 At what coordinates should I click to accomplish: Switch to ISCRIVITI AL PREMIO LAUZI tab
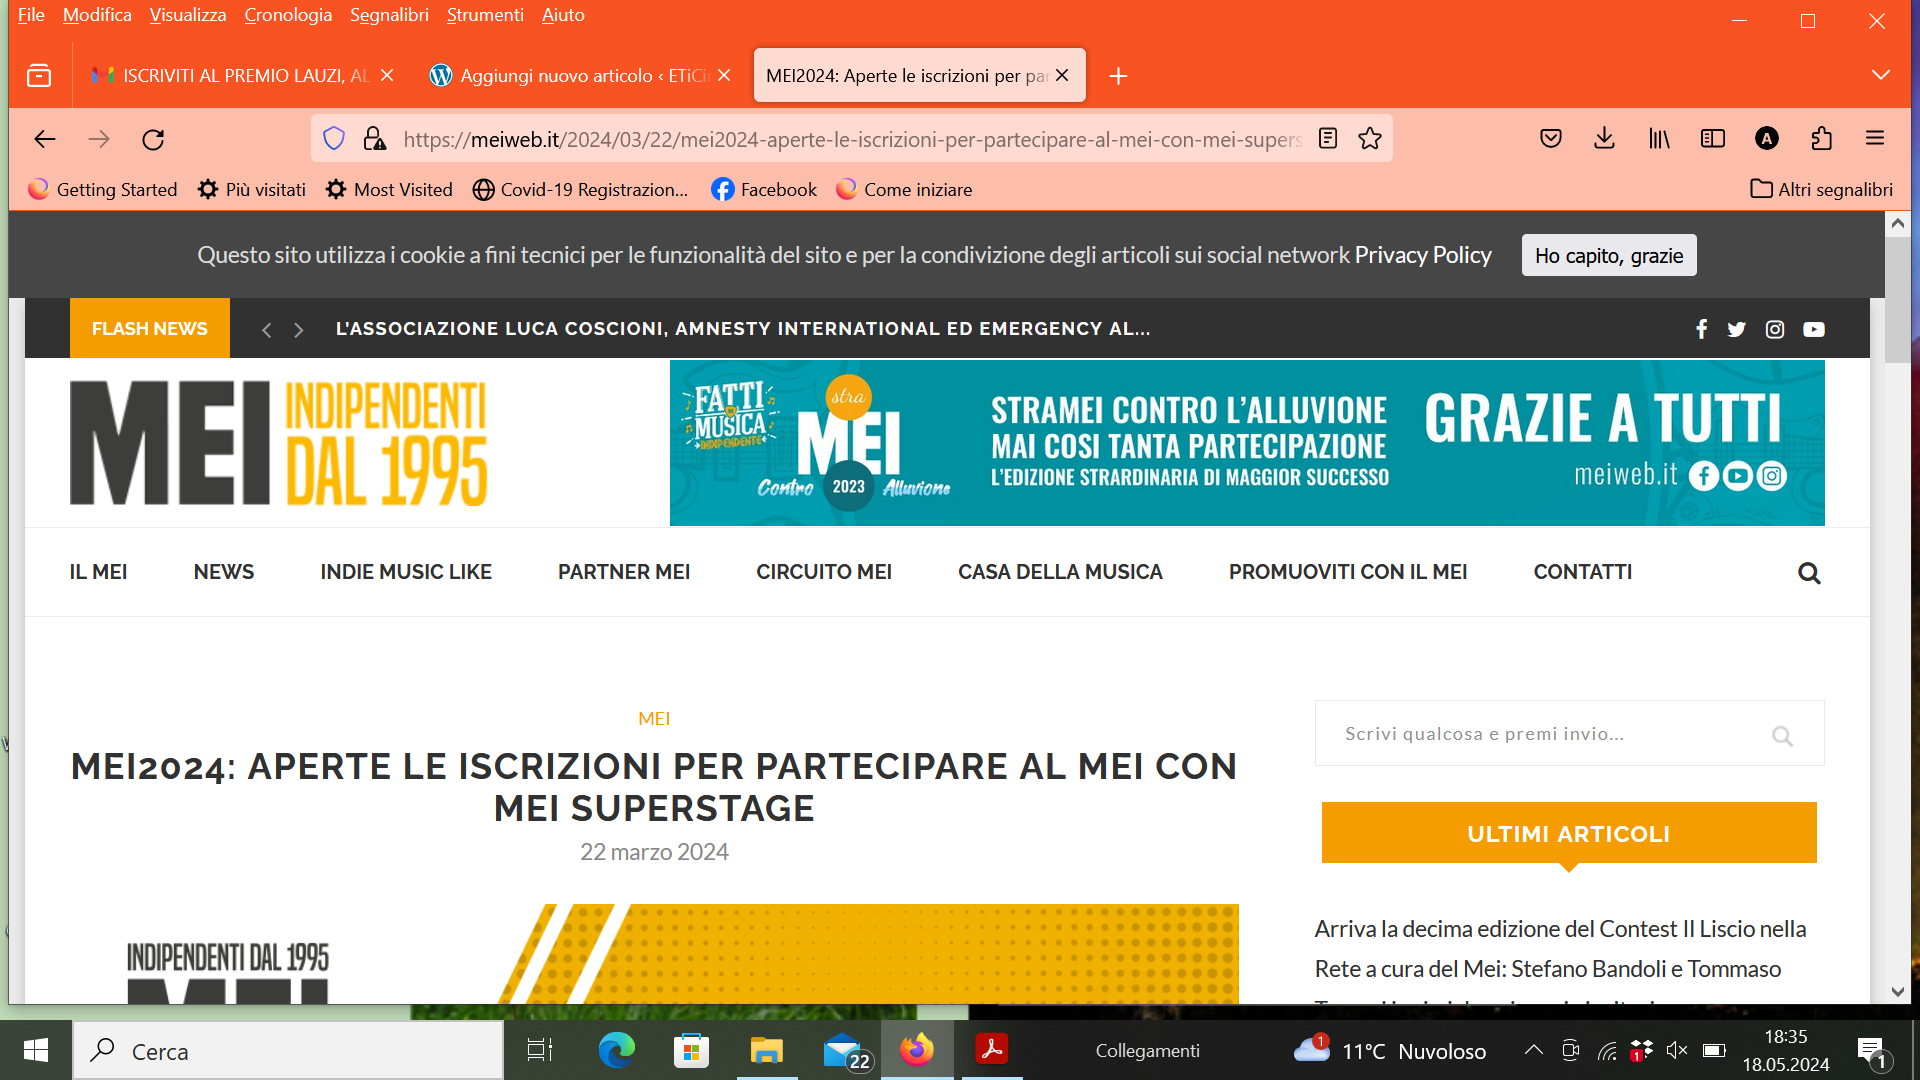click(240, 75)
